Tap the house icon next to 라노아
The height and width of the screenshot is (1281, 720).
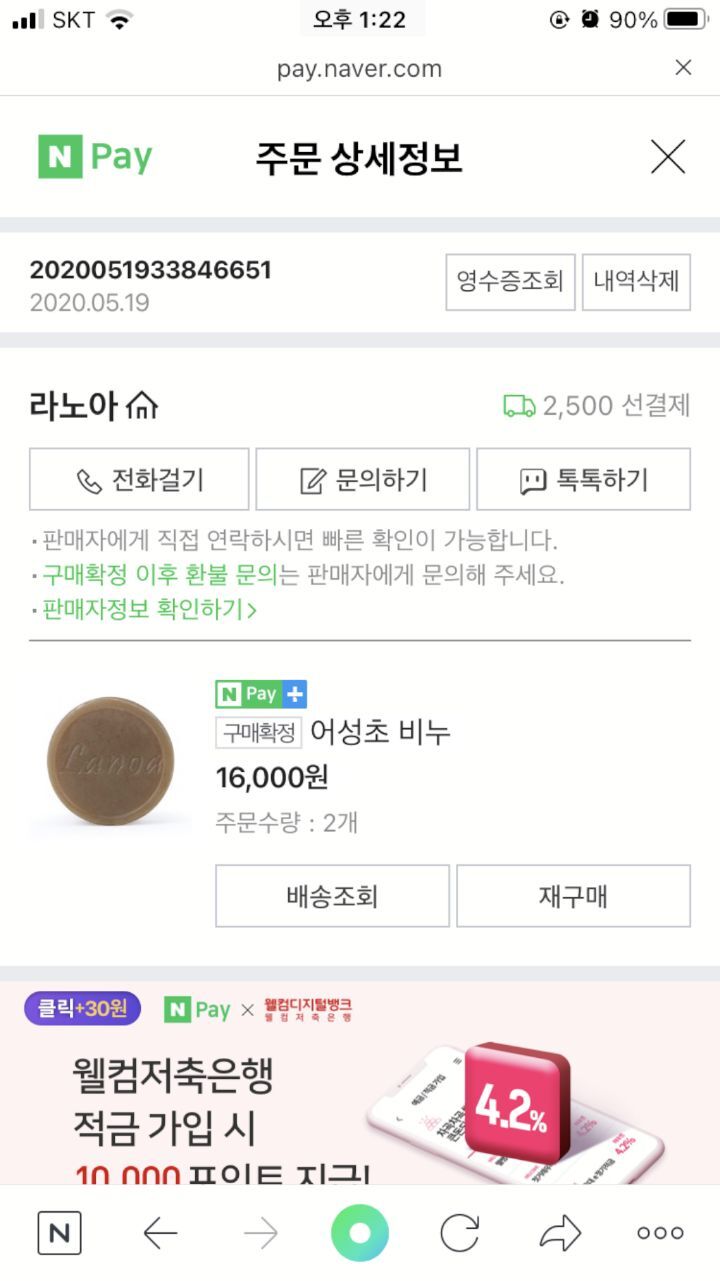point(143,406)
